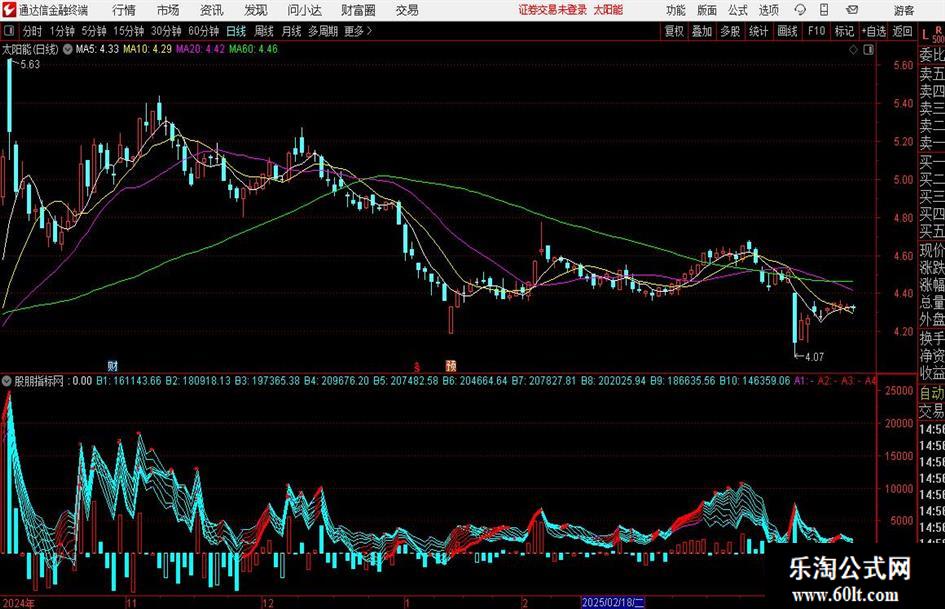This screenshot has width=945, height=609.
Task: Click the 游客 user account label
Action: [x=903, y=10]
